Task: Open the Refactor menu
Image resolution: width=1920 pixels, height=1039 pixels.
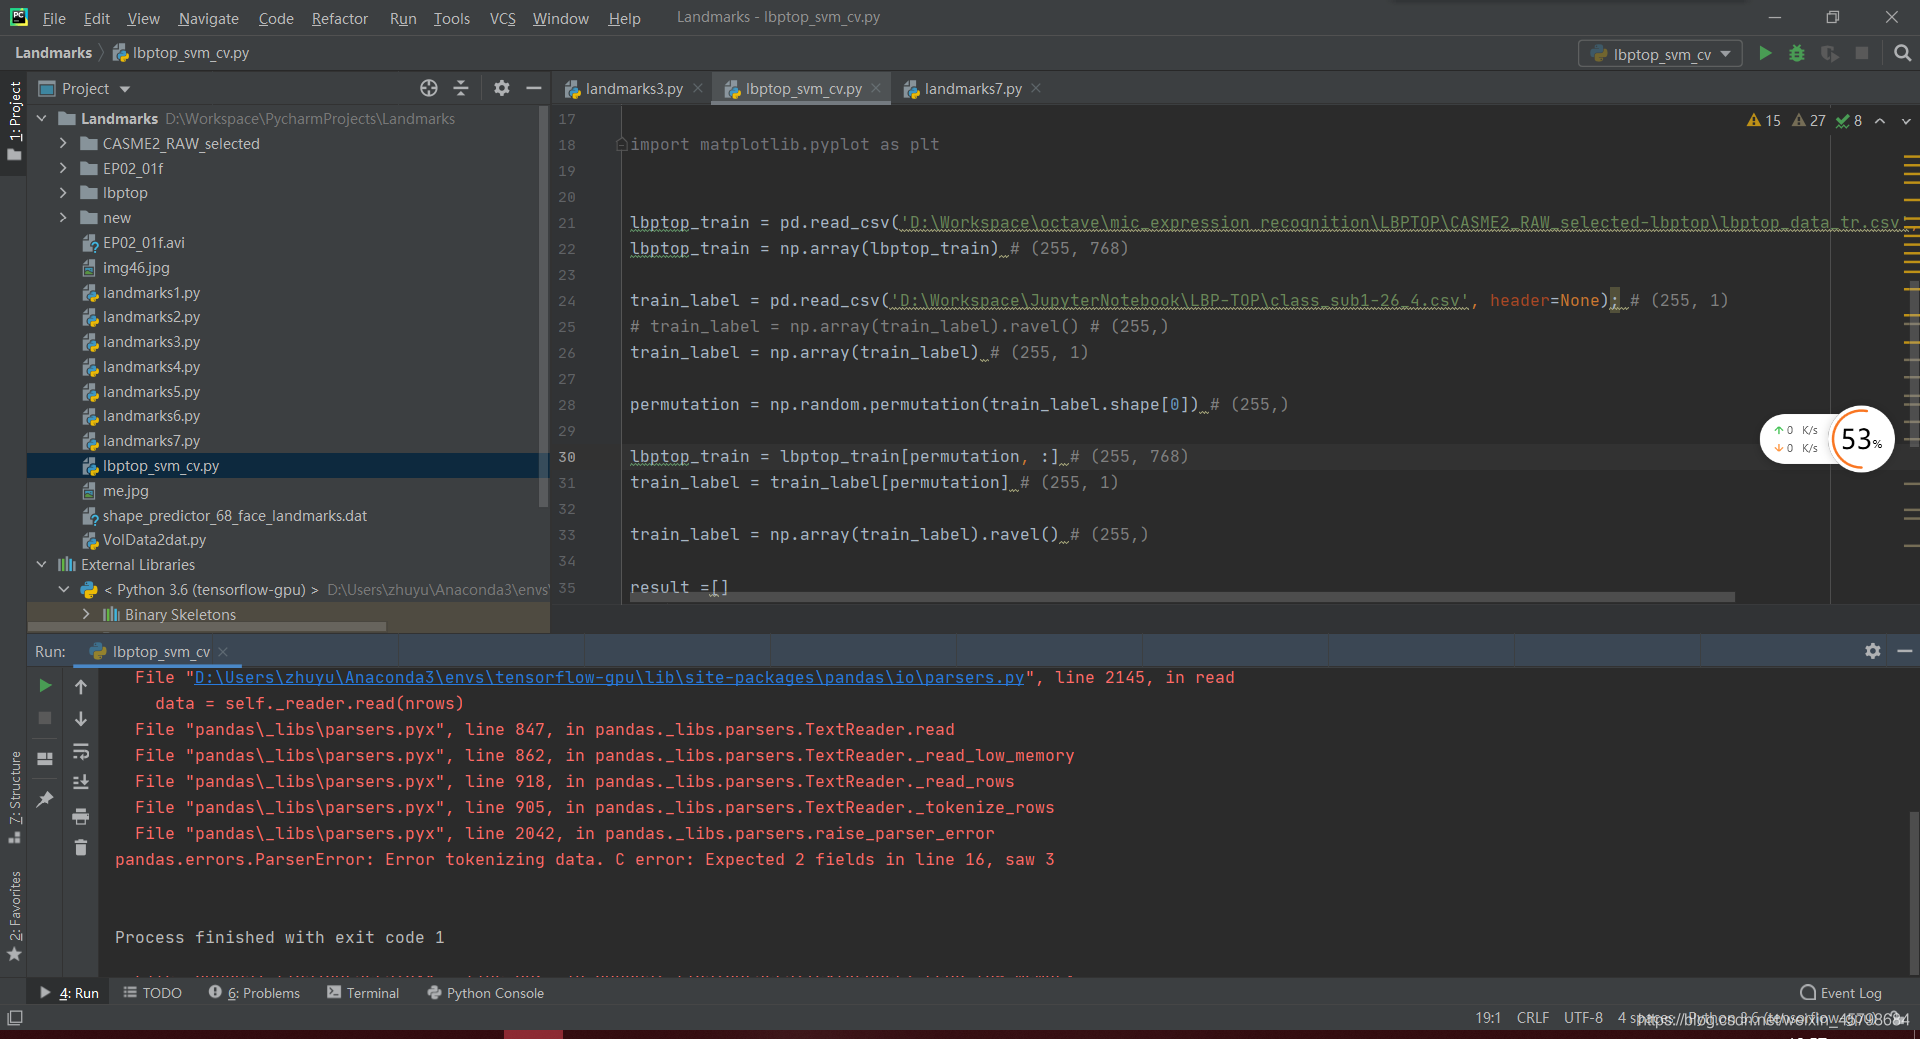Action: [339, 18]
